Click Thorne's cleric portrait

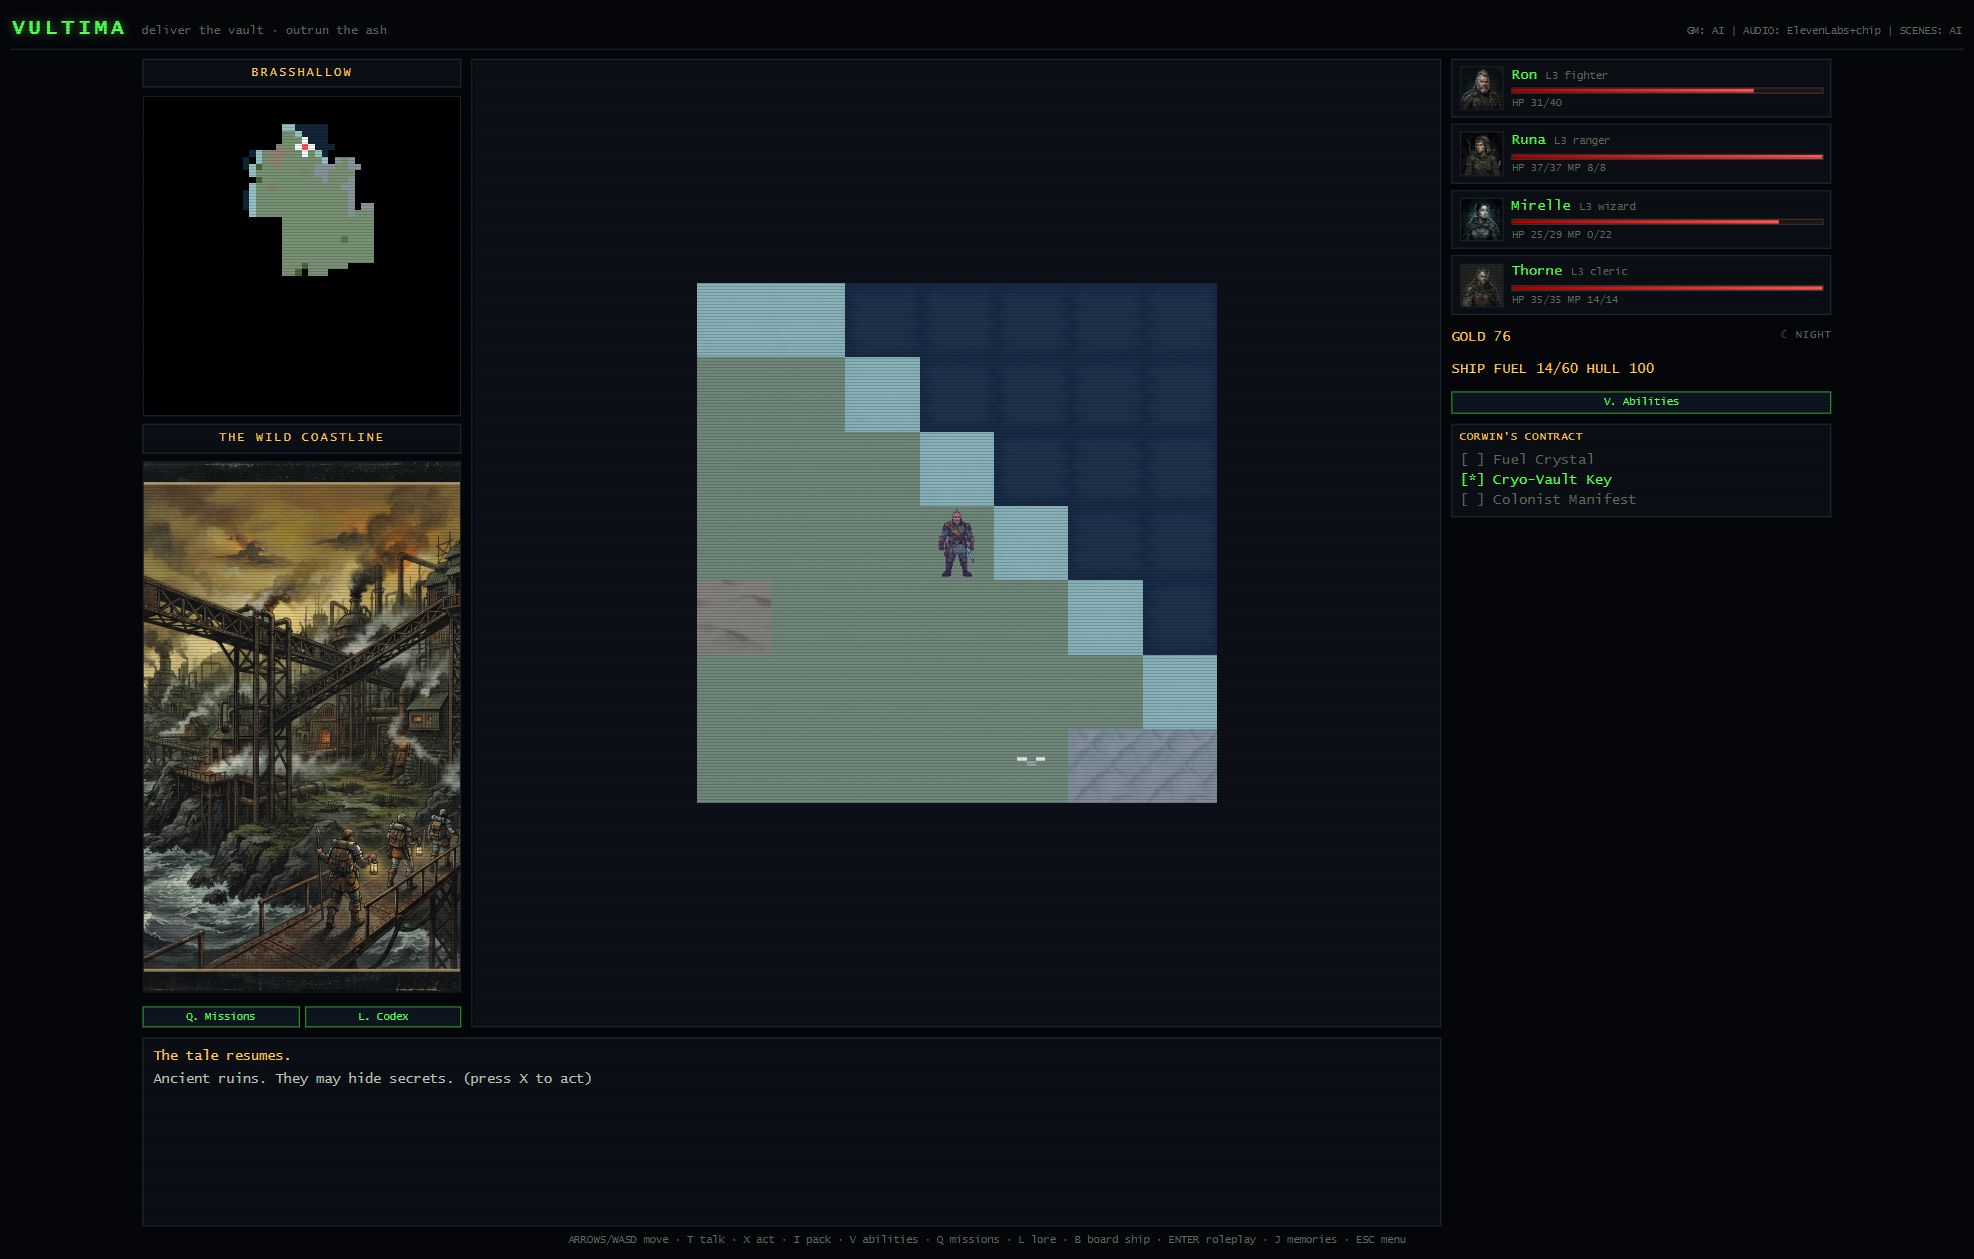point(1481,285)
